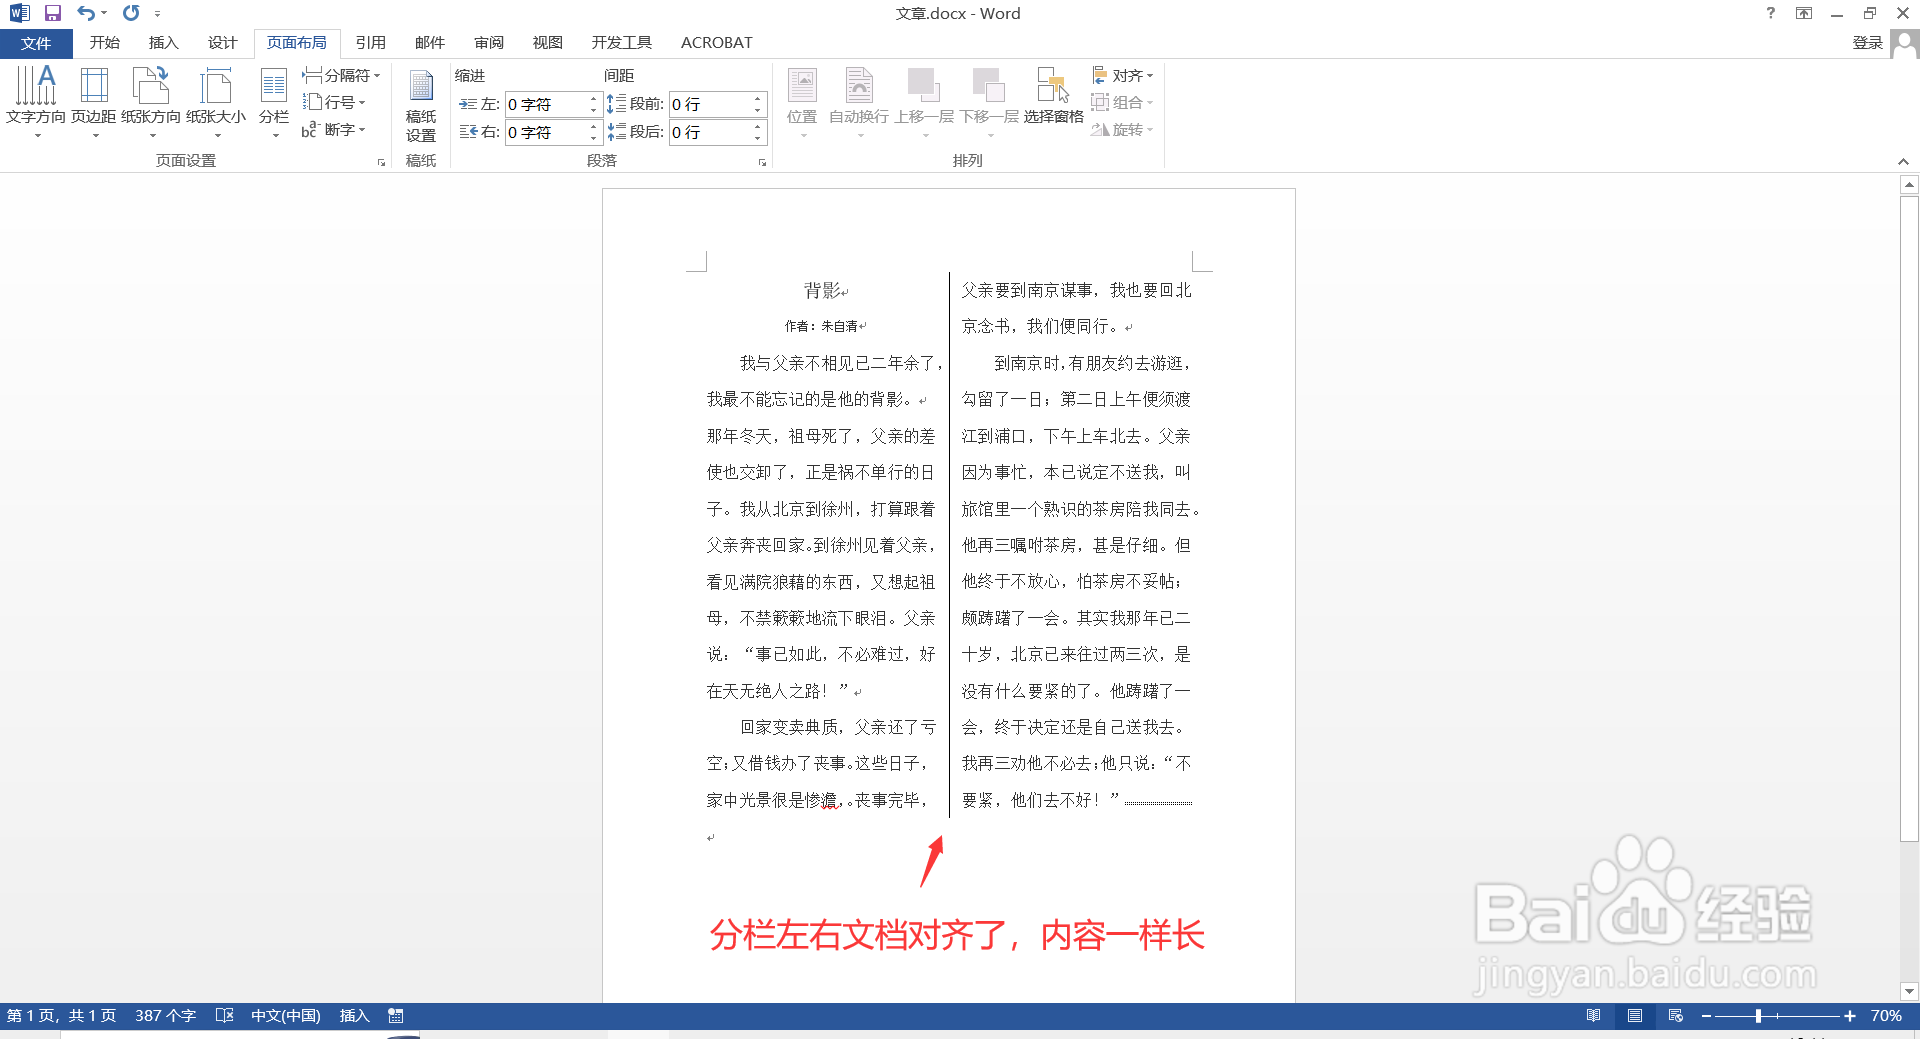This screenshot has width=1920, height=1039.
Task: Switch to Web Layout view
Action: [1676, 1015]
